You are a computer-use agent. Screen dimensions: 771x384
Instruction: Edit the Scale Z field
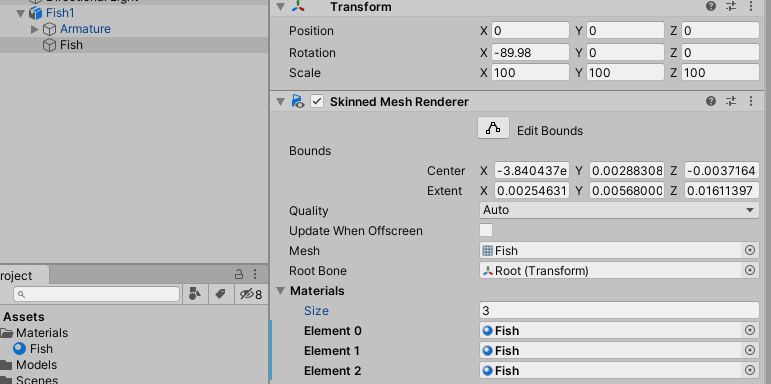(x=720, y=72)
